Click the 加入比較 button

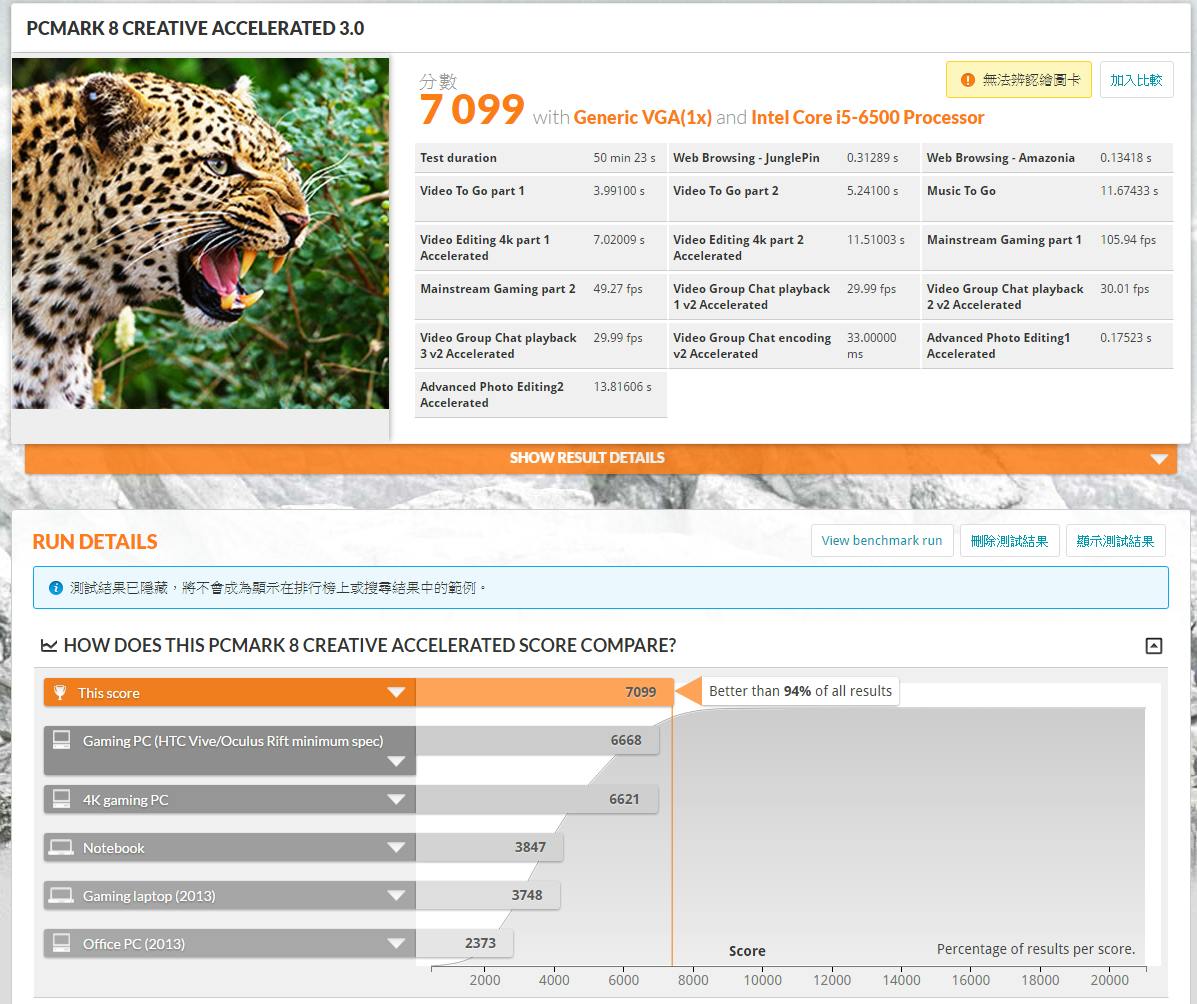1136,79
